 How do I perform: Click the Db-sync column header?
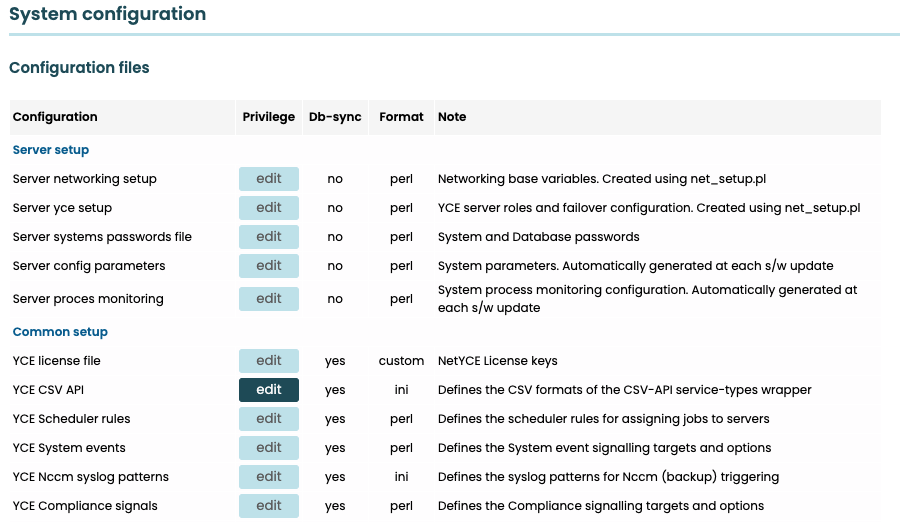335,117
